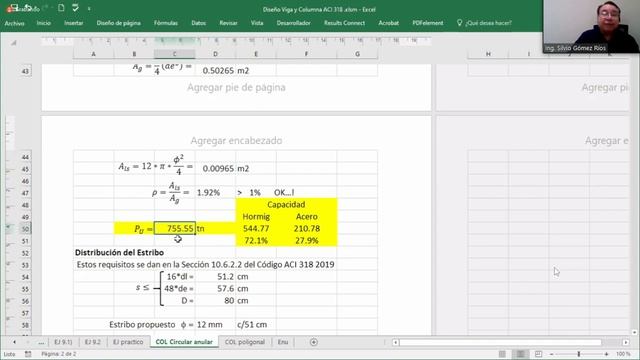Open the PDFelement ribbon tab
640x360 pixels.
tap(427, 23)
